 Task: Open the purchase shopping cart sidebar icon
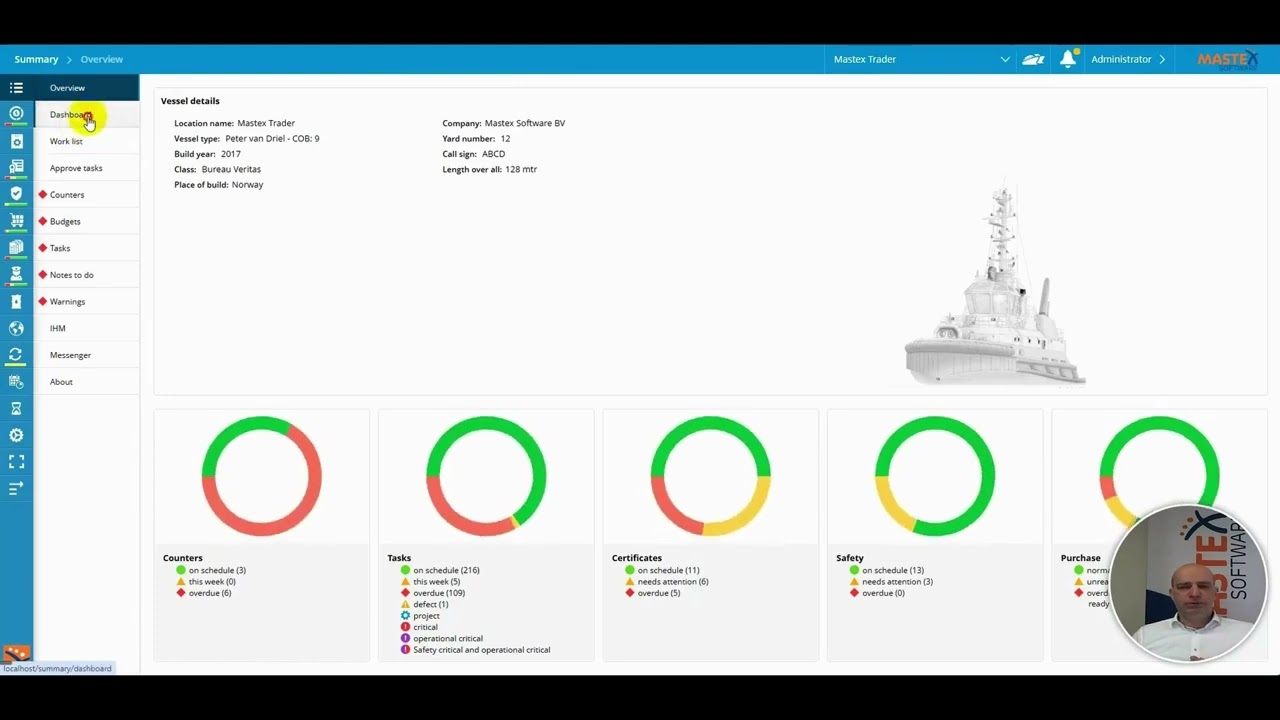pyautogui.click(x=16, y=221)
